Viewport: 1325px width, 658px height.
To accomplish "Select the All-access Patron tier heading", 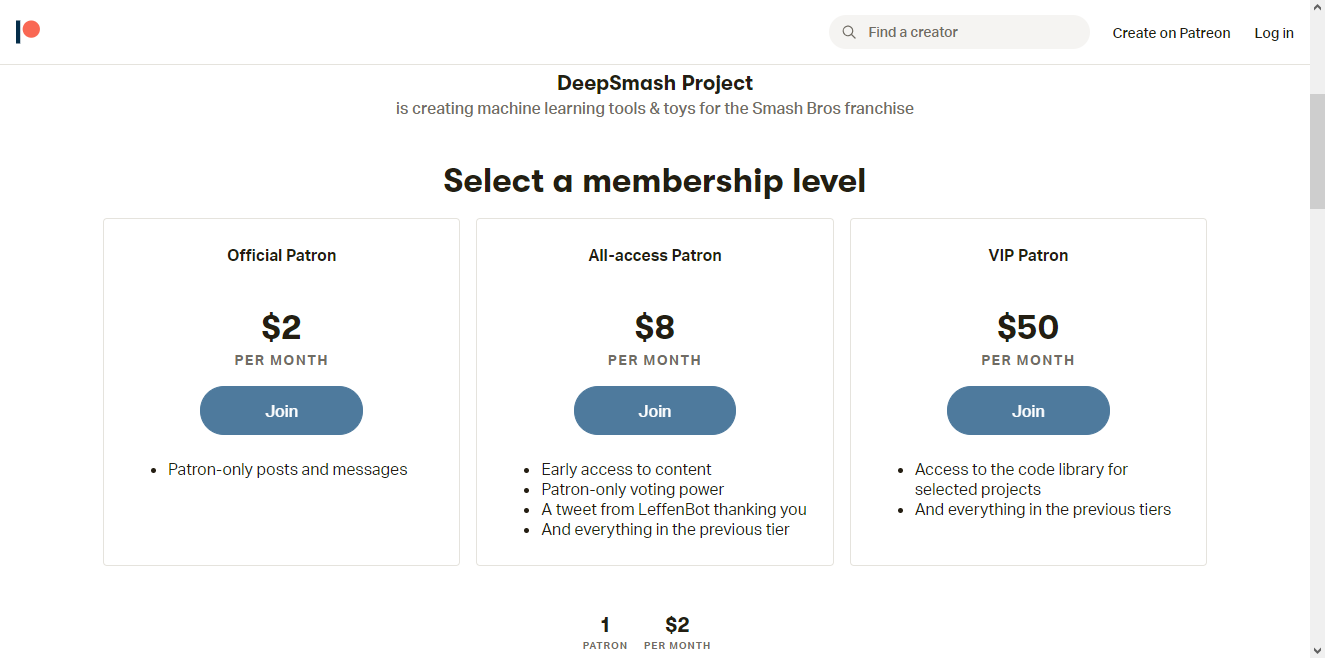I will pyautogui.click(x=655, y=256).
